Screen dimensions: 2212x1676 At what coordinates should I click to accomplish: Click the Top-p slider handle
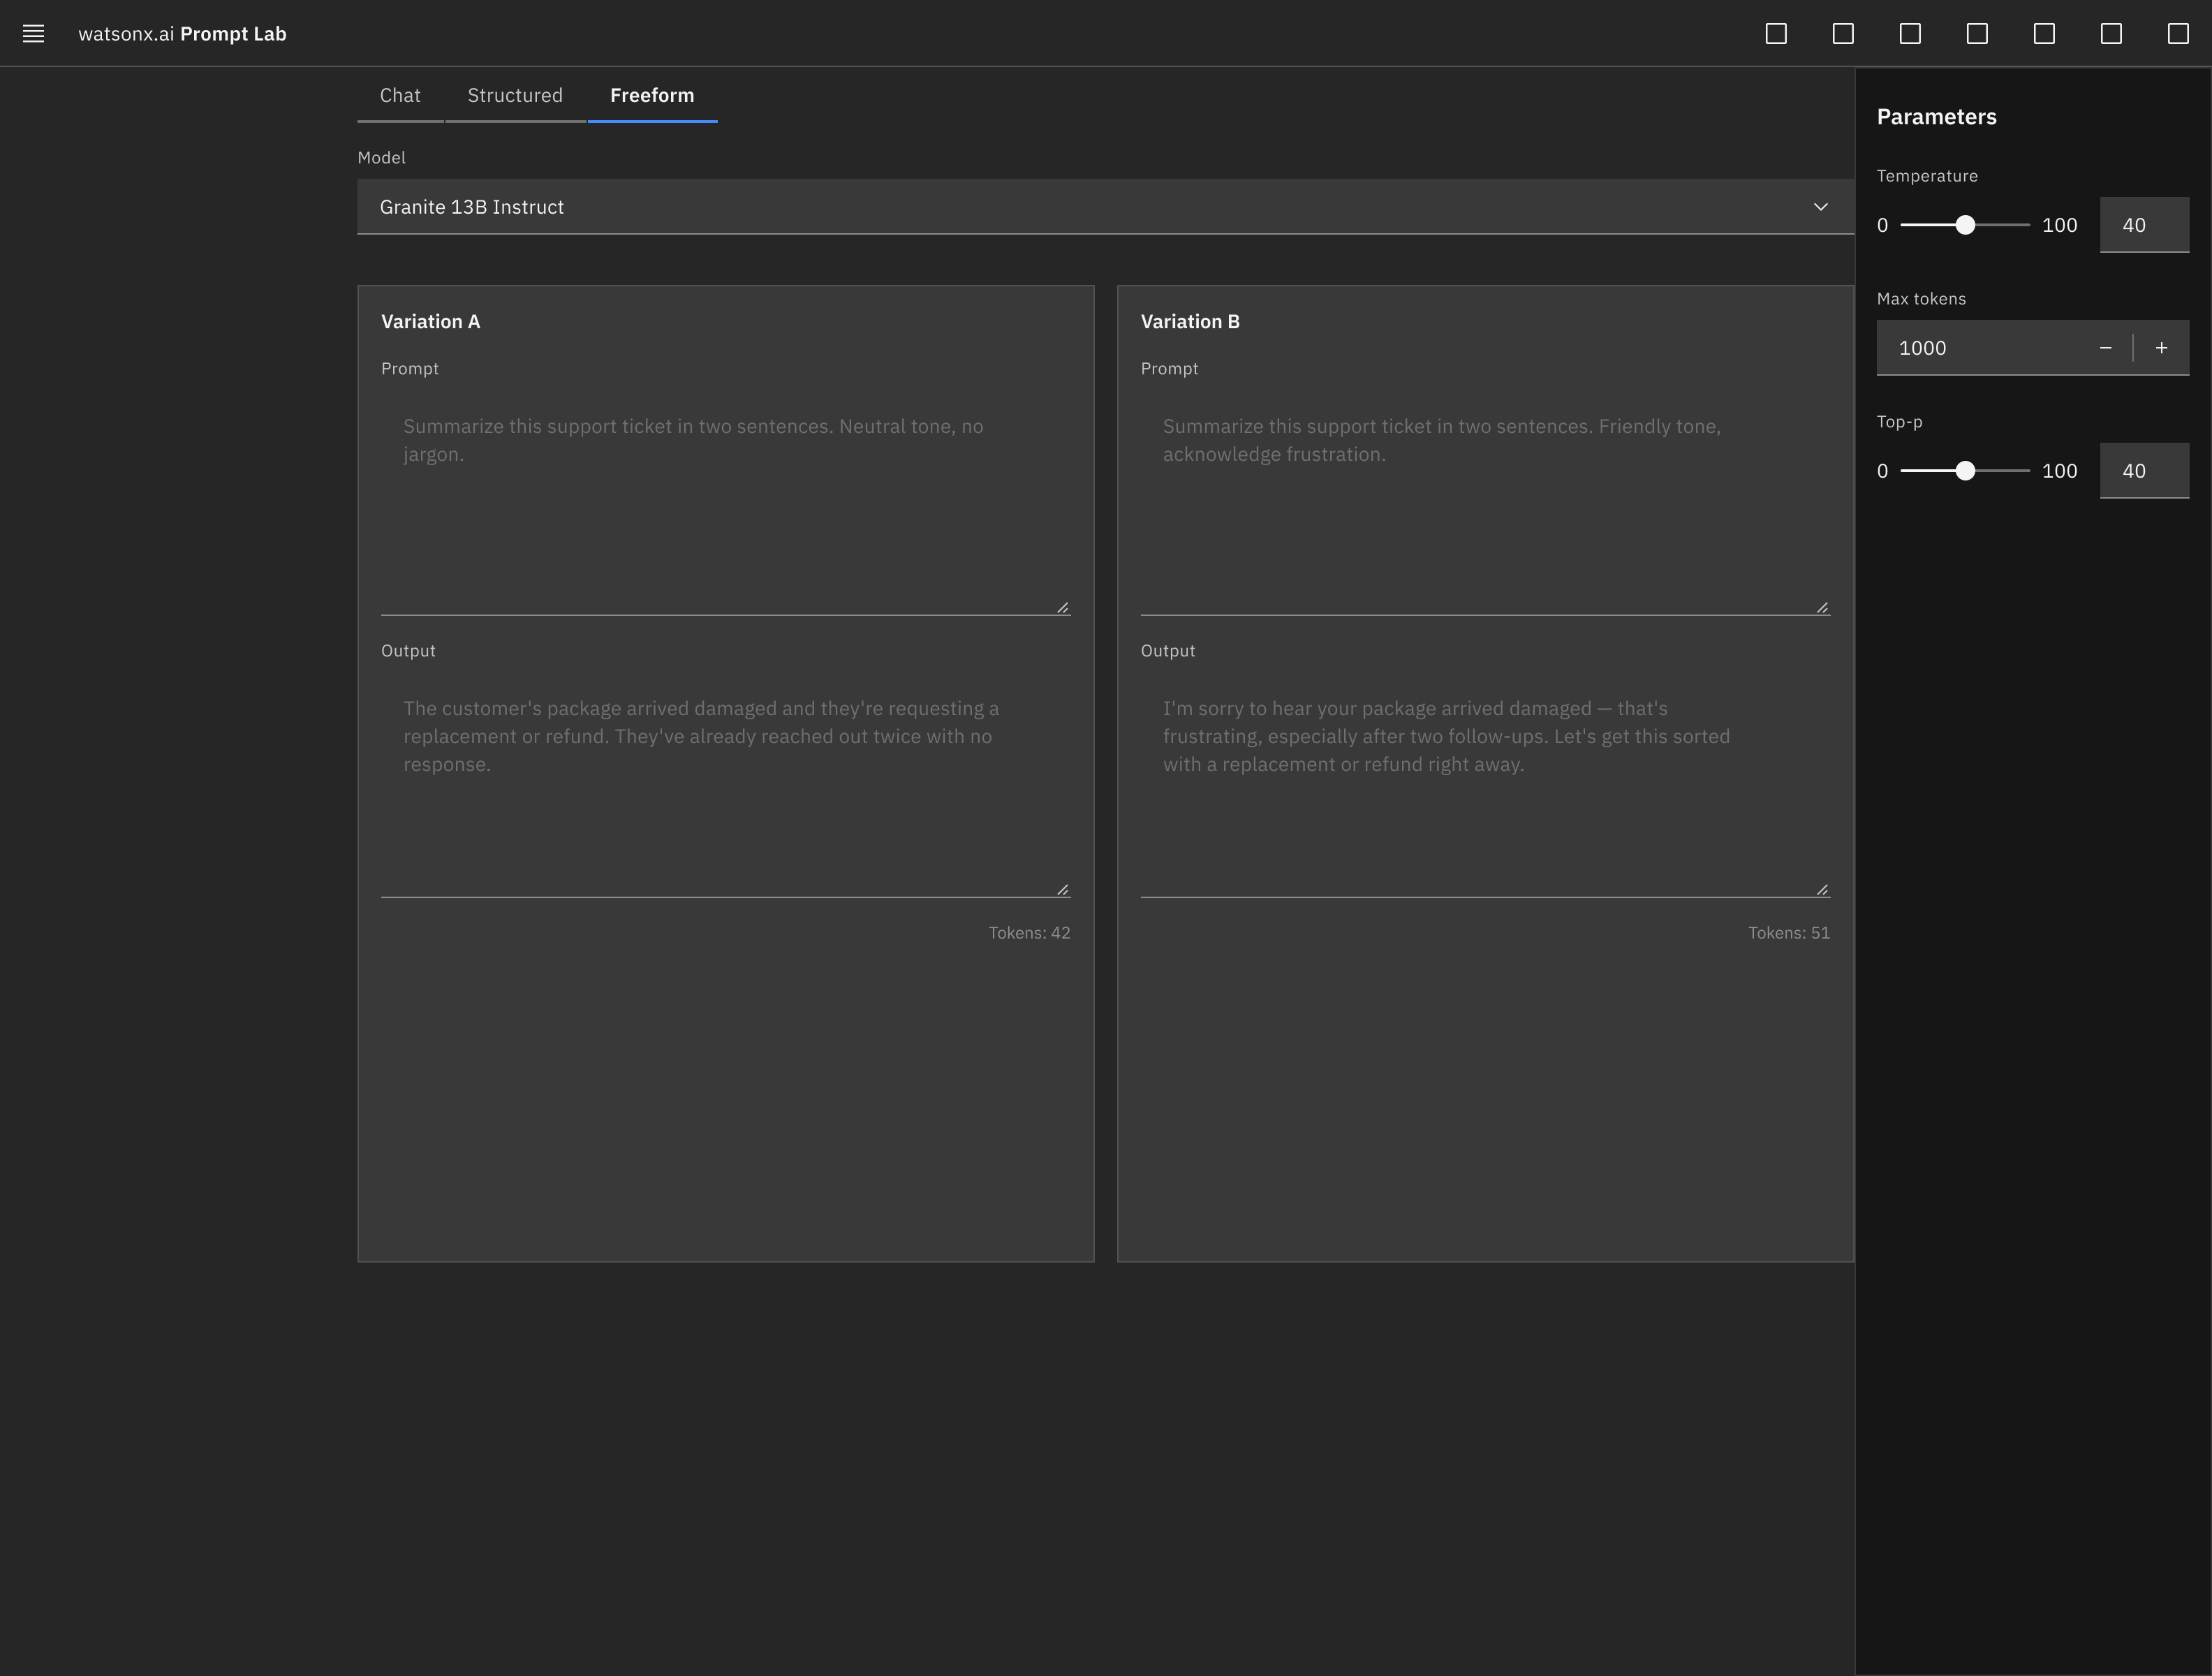[x=1965, y=471]
